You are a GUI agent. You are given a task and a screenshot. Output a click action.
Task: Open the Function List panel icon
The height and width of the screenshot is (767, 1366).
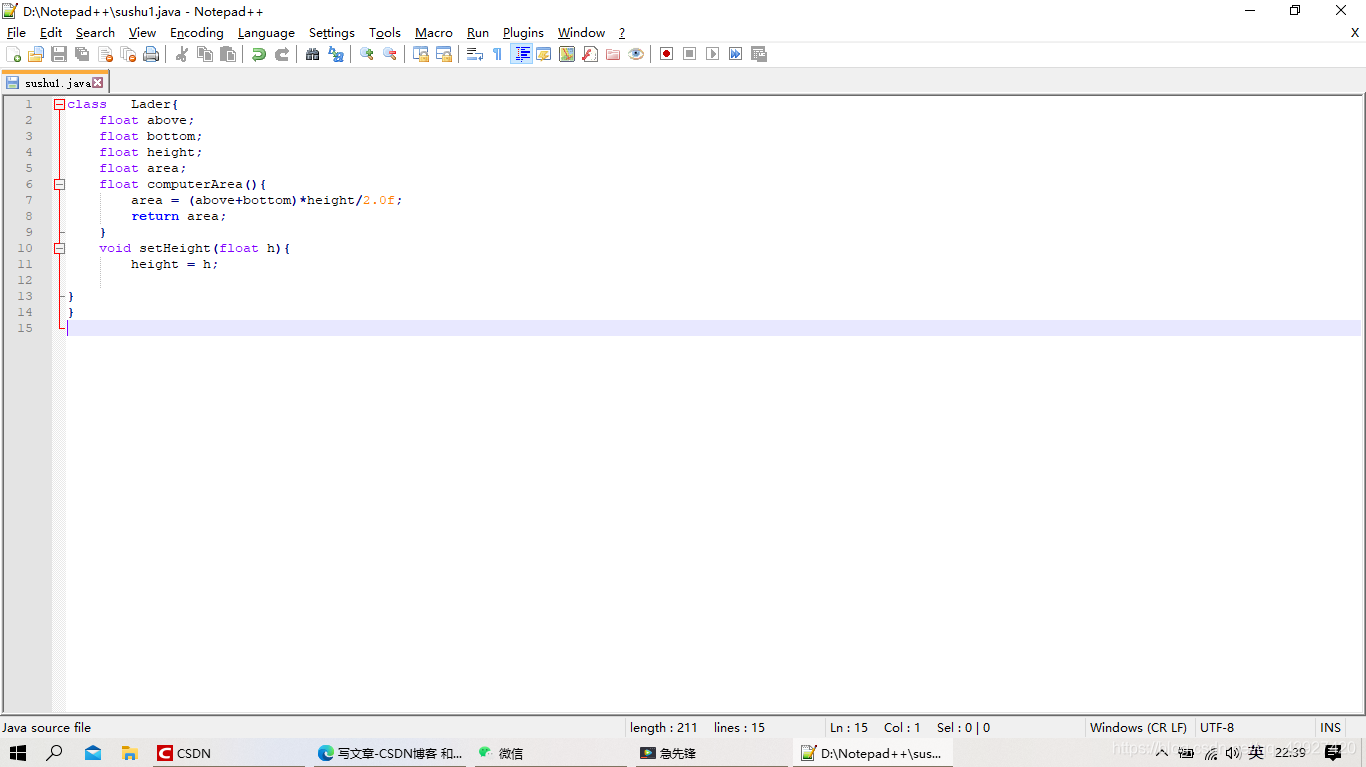point(590,54)
